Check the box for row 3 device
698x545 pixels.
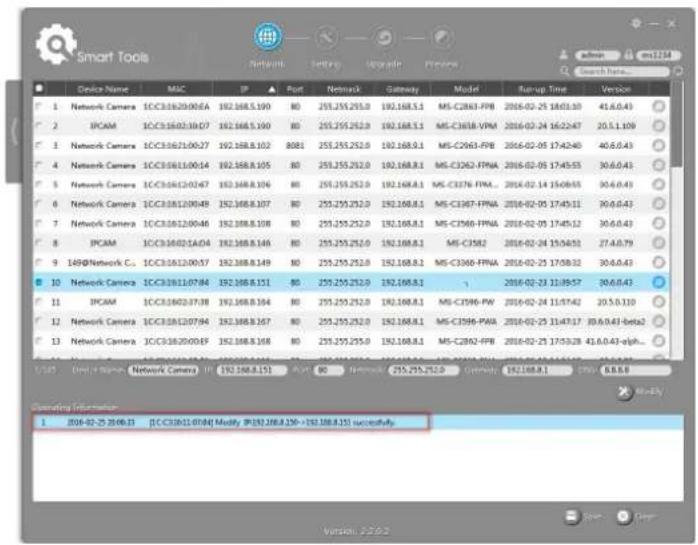[x=39, y=145]
